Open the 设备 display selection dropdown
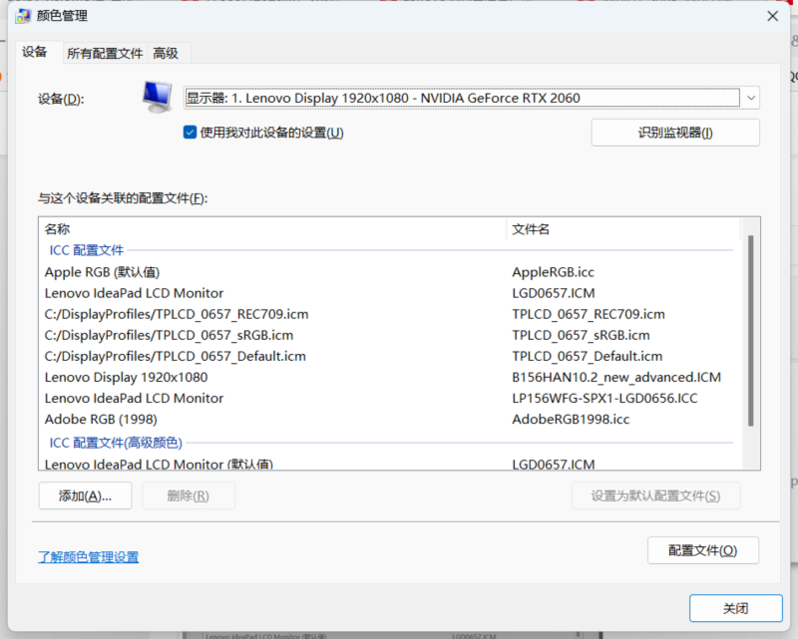The width and height of the screenshot is (798, 639). tap(472, 98)
